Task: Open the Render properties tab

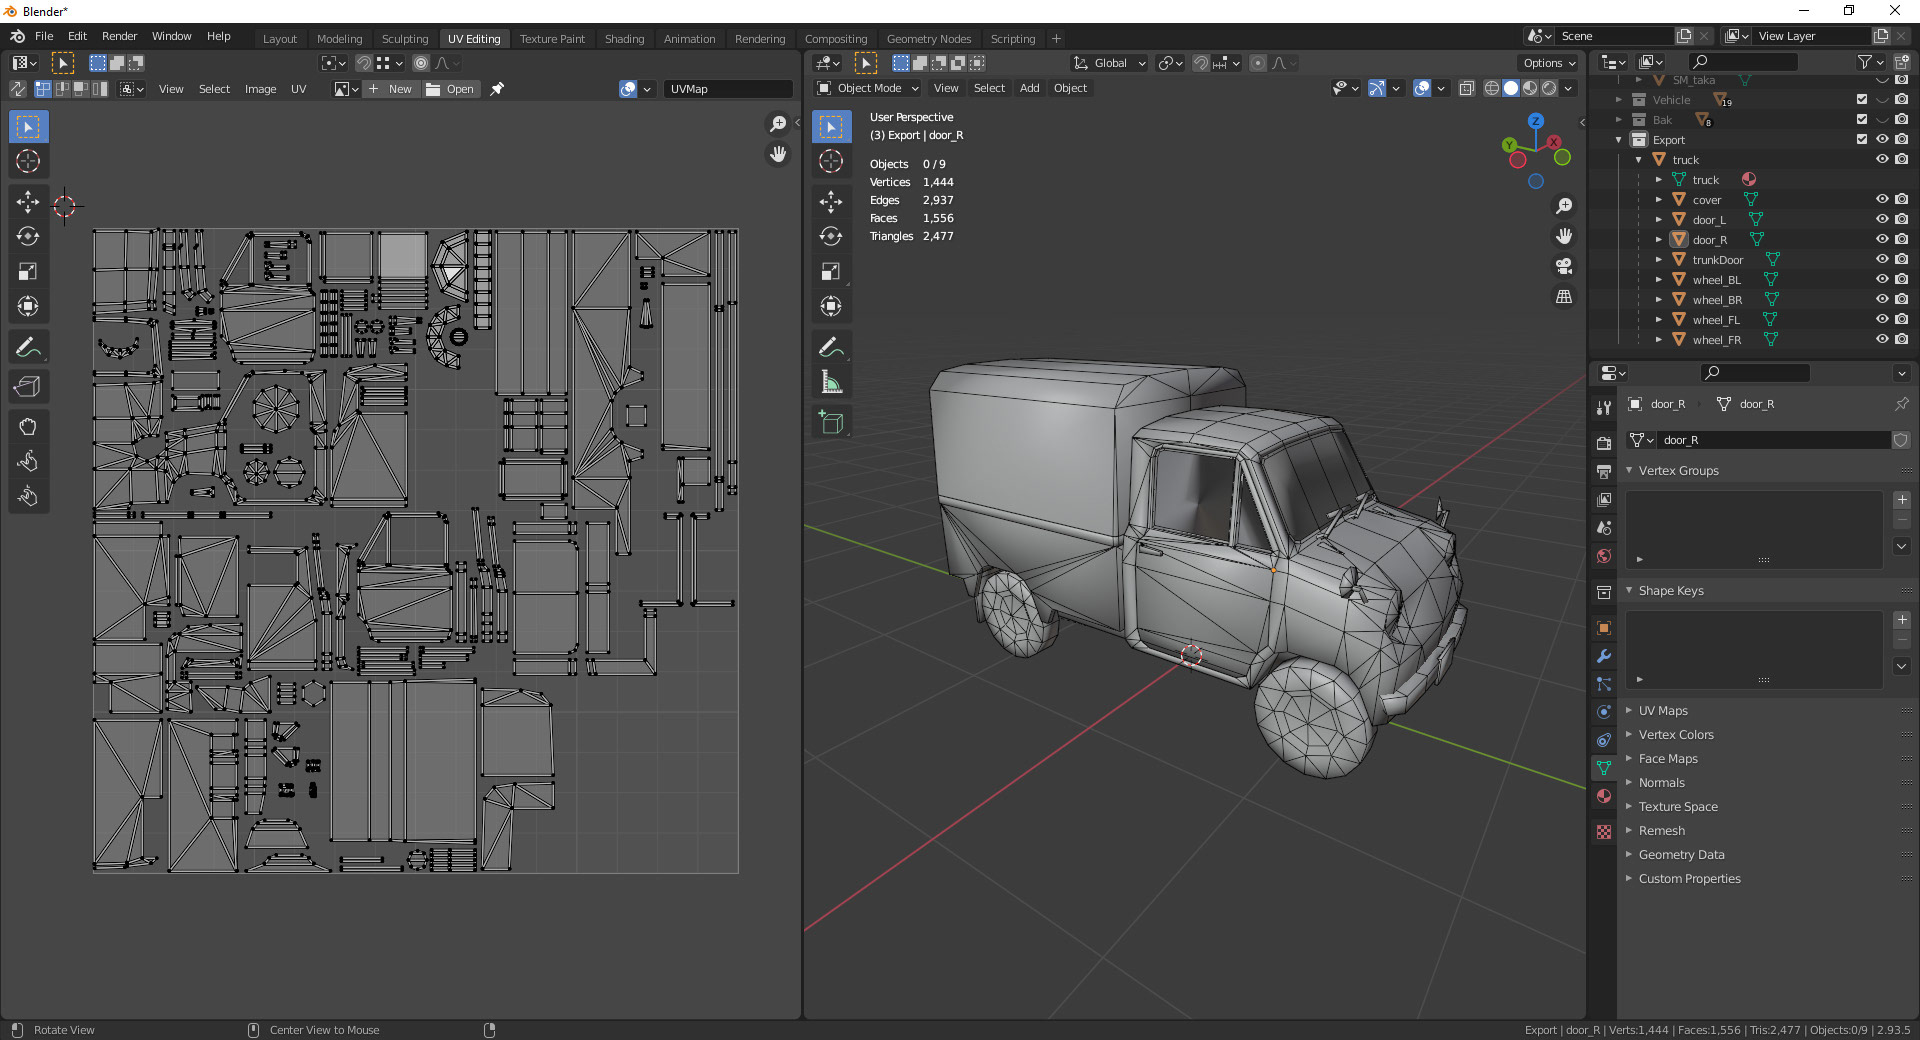Action: tap(1604, 443)
